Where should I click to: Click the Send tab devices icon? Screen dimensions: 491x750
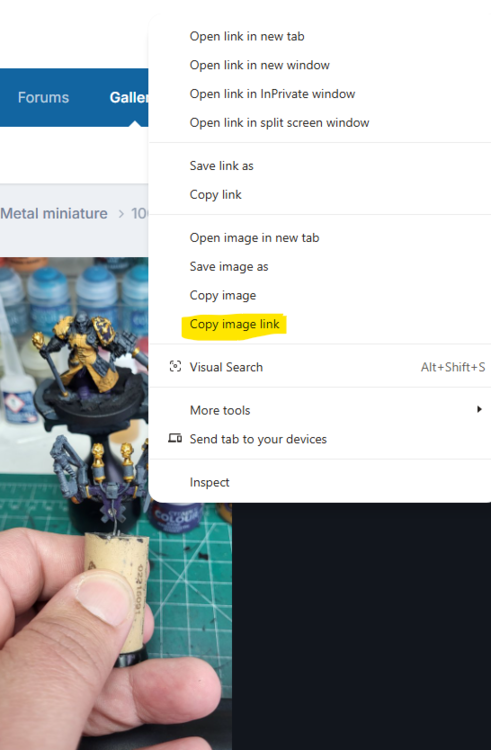[x=175, y=438]
